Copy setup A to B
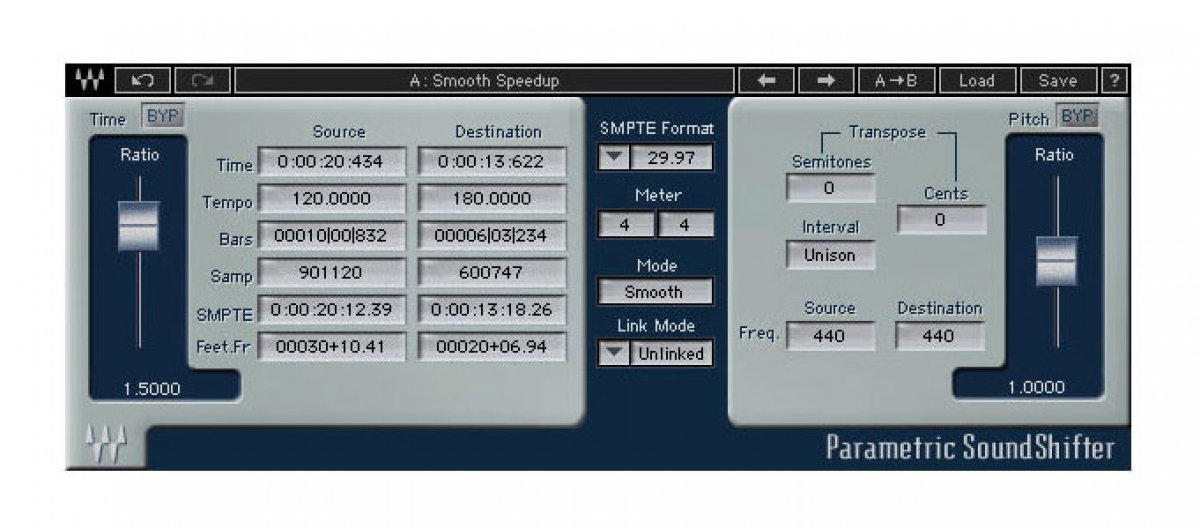This screenshot has height=529, width=1200. (x=895, y=80)
